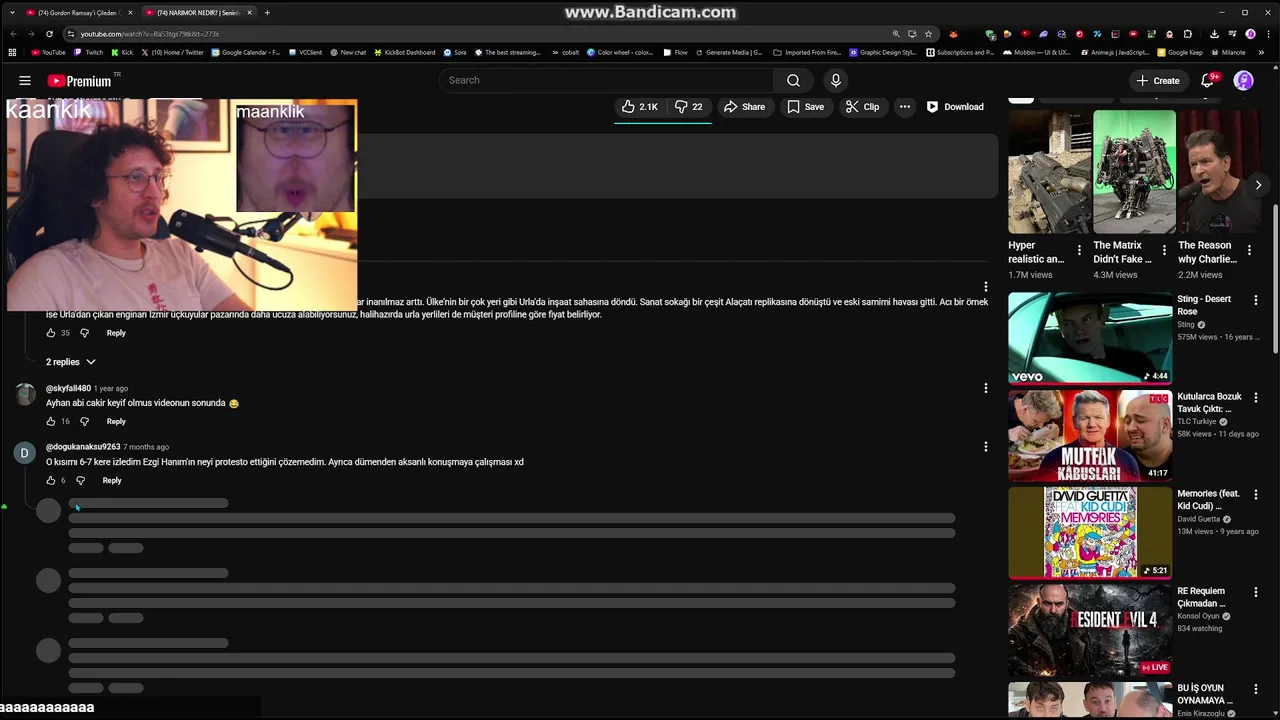The height and width of the screenshot is (720, 1280).
Task: Open menu for The Reason why Charlie short
Action: click(1249, 250)
